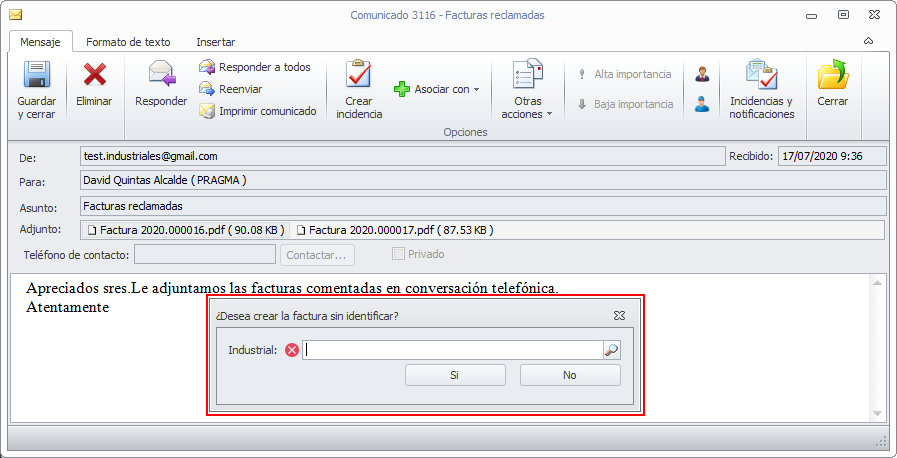Click the word Atentamente in the message body

coord(68,307)
